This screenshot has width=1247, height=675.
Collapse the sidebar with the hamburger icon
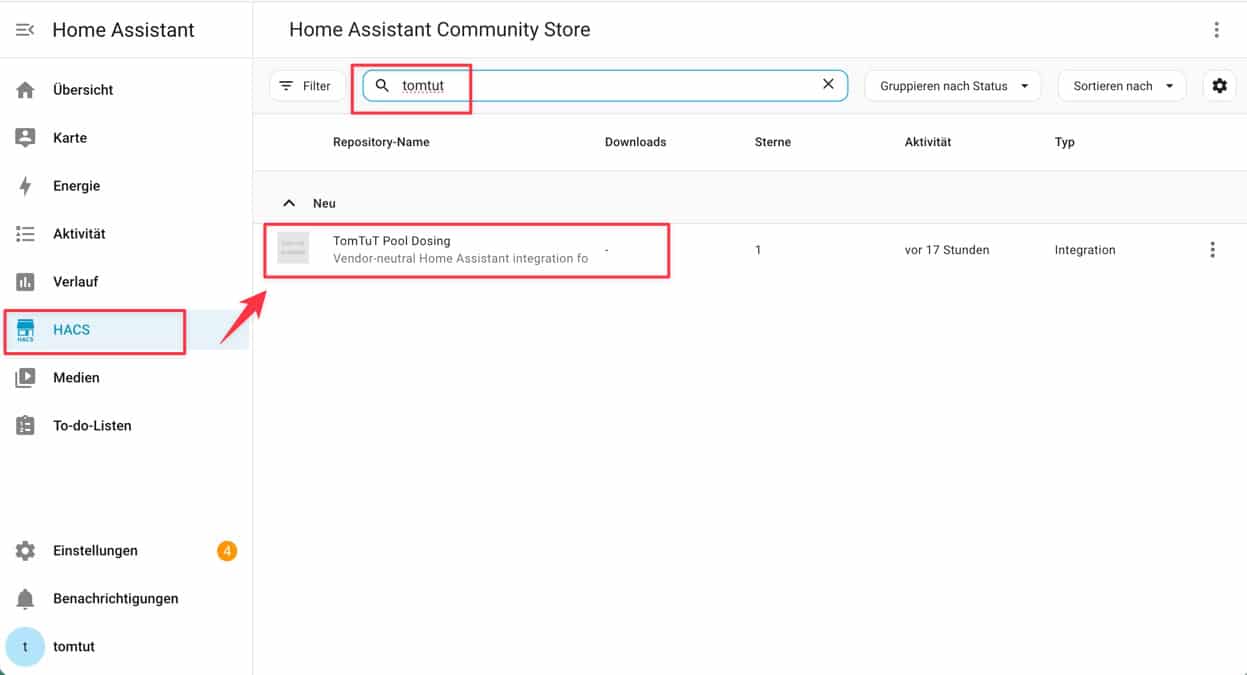click(25, 30)
